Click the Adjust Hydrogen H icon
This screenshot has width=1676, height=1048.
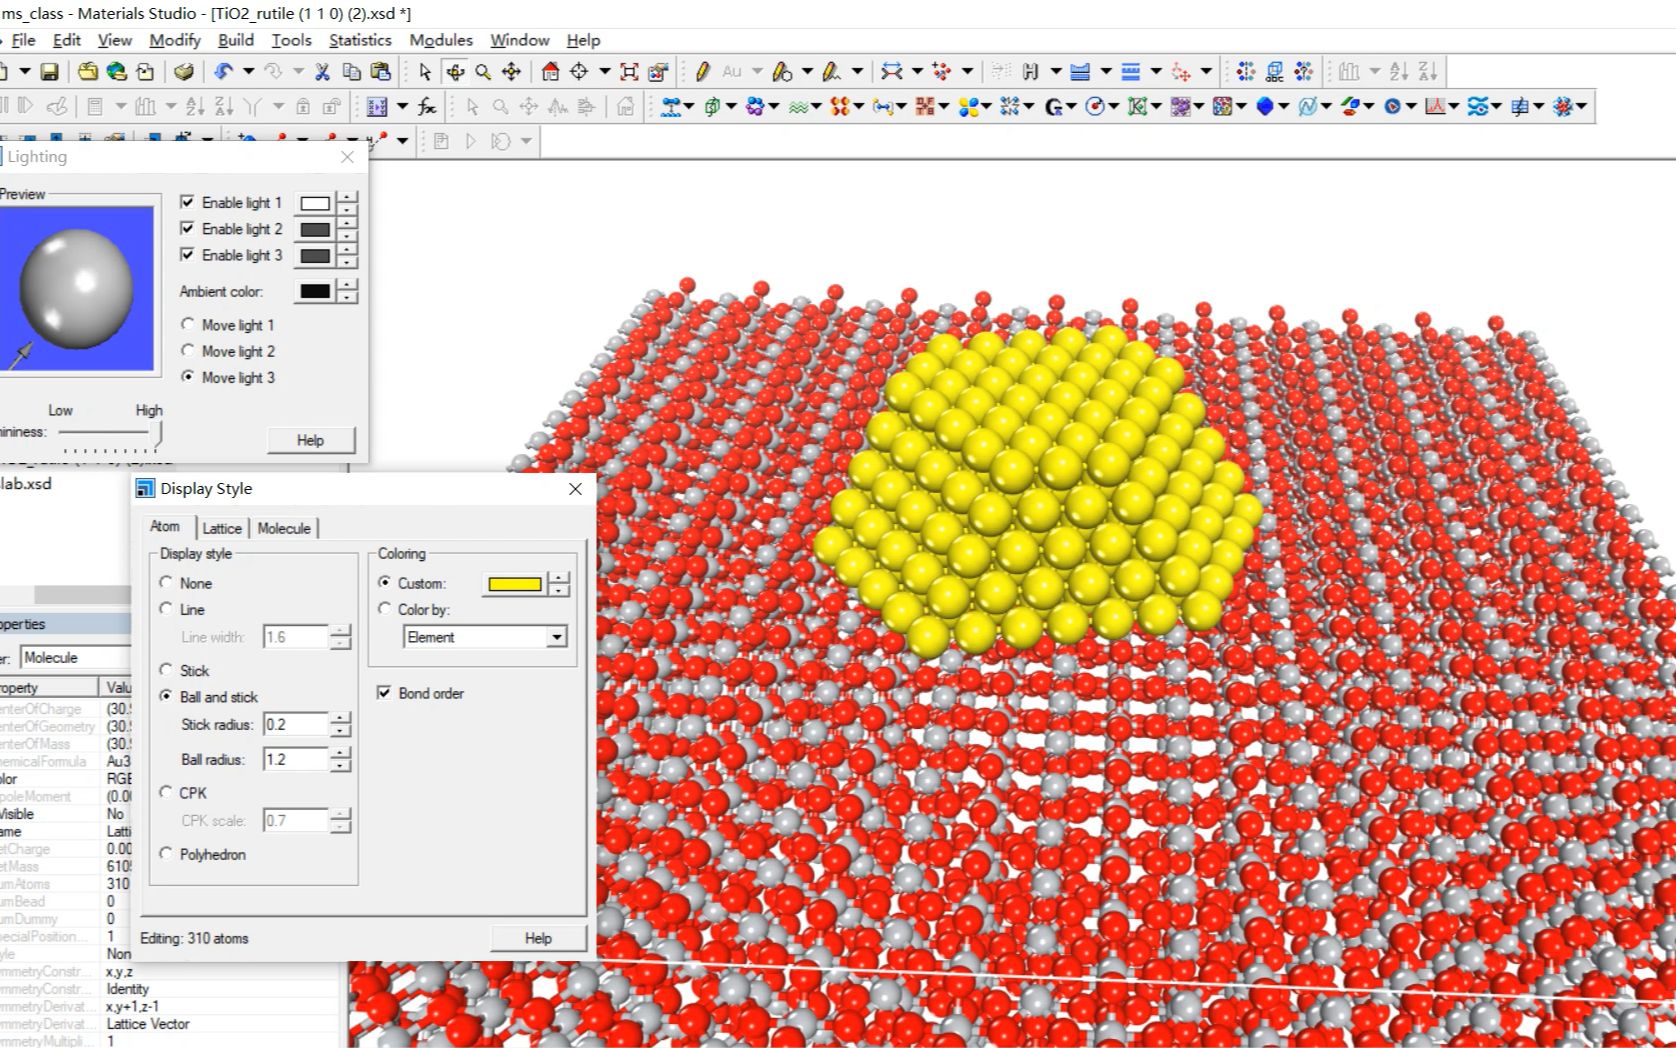(1030, 72)
